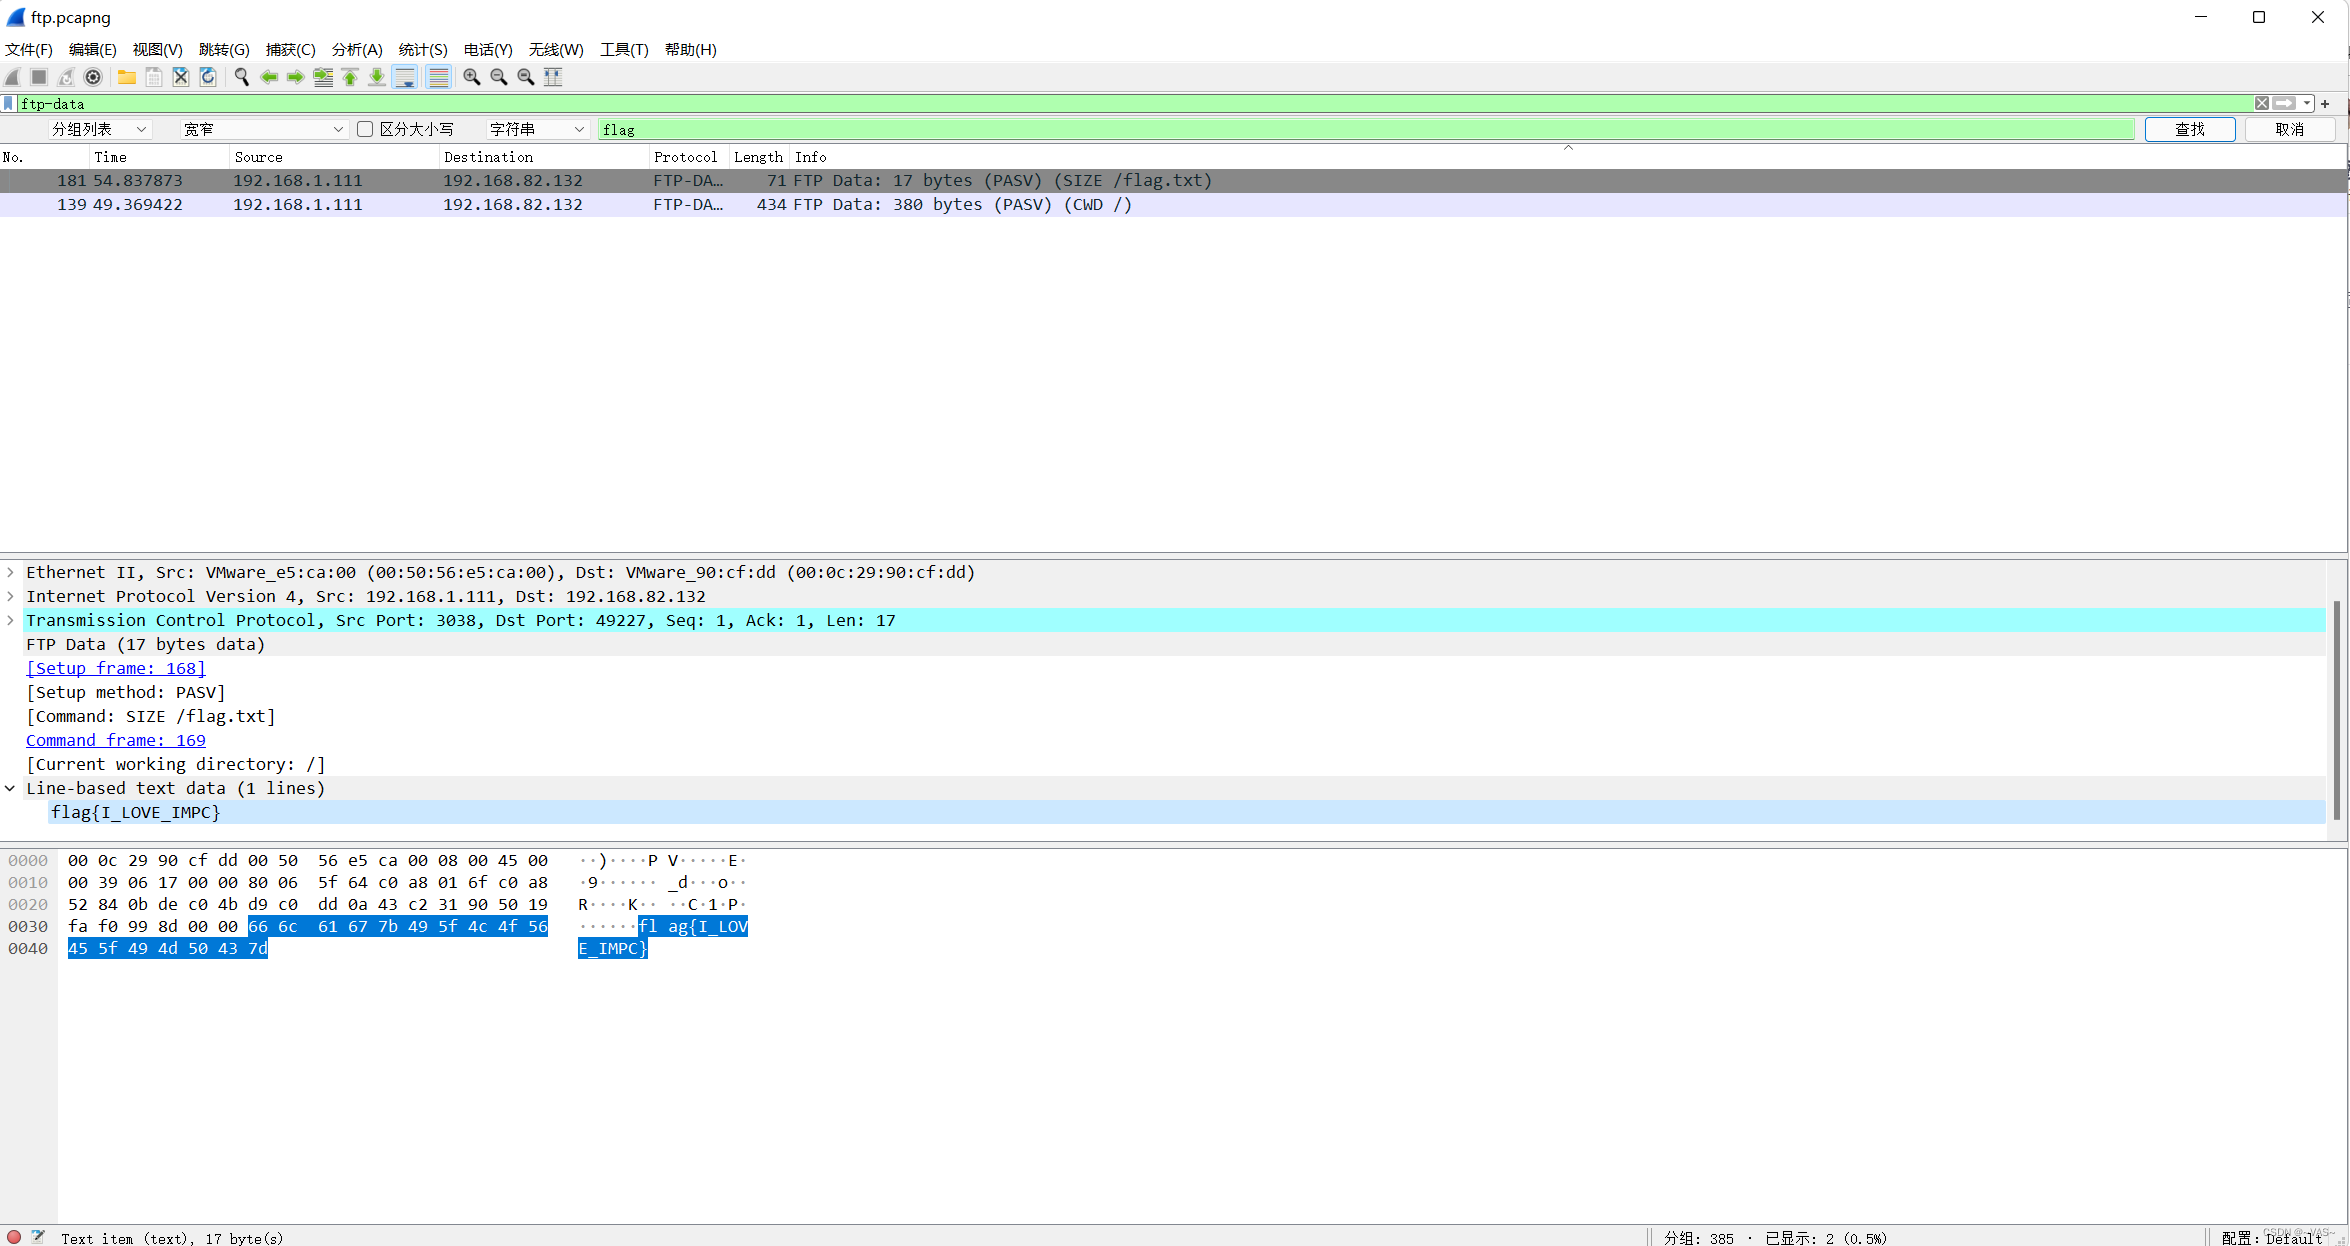Expand the Internet Protocol Version 4 row

(11, 596)
